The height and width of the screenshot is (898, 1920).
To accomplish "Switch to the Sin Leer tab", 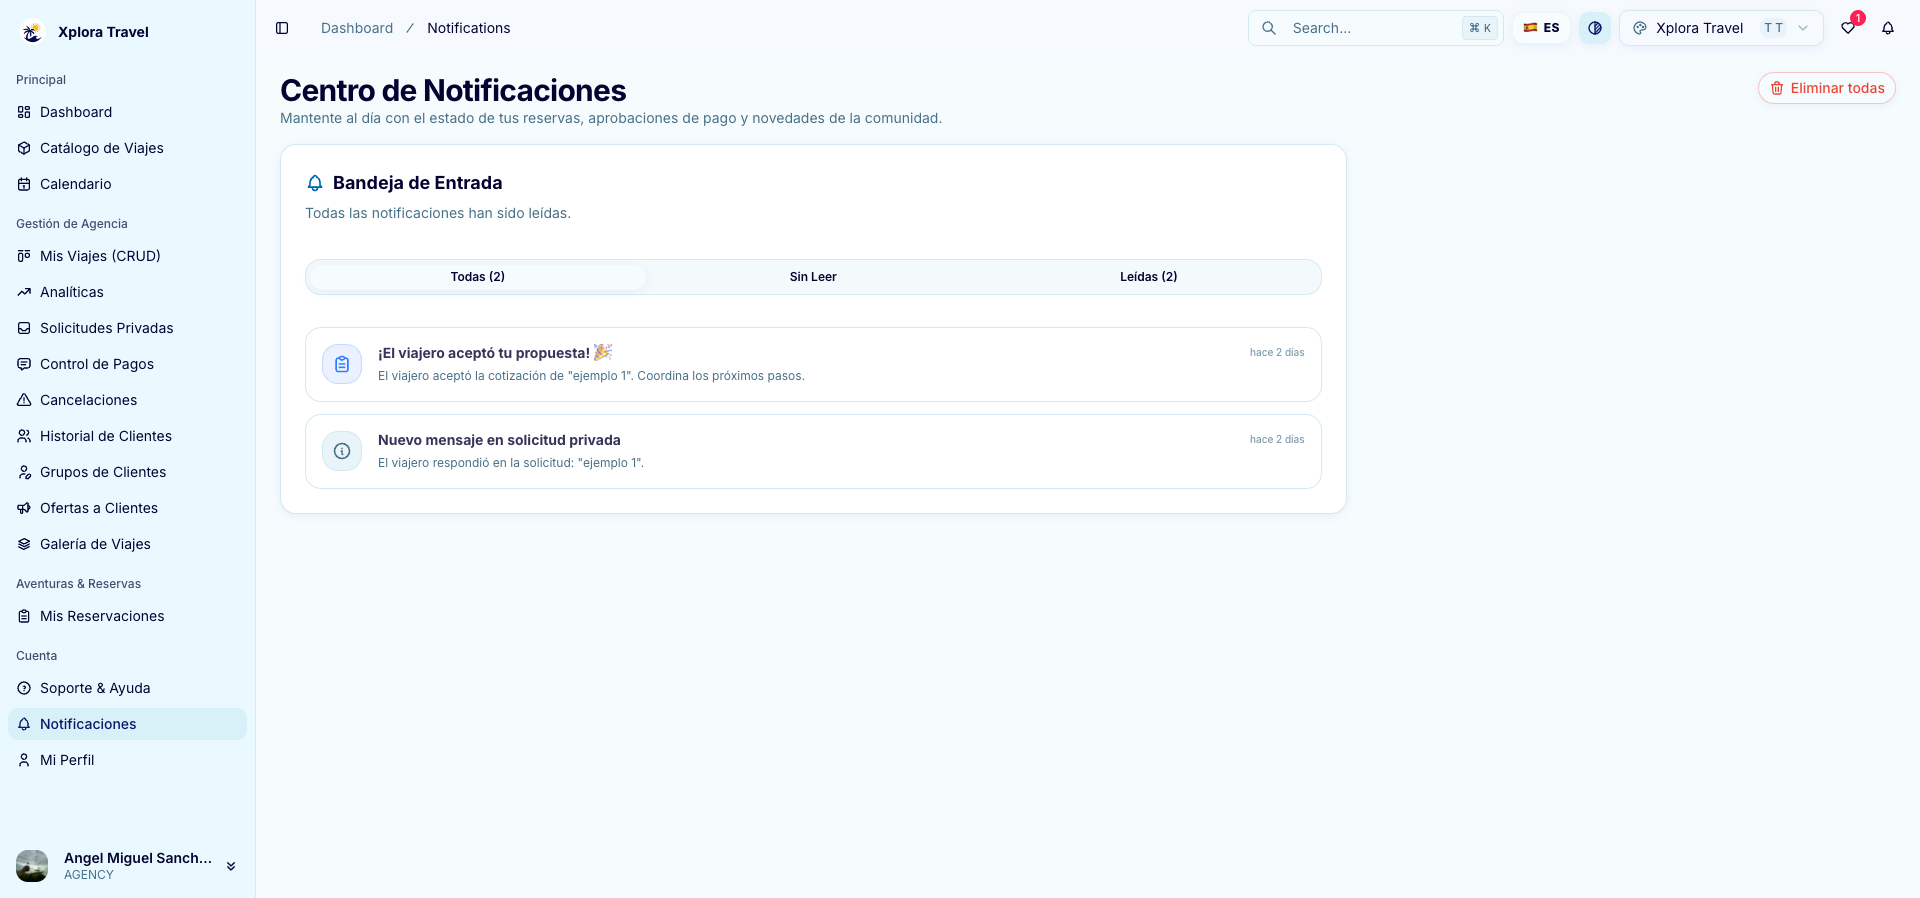I will pyautogui.click(x=813, y=277).
